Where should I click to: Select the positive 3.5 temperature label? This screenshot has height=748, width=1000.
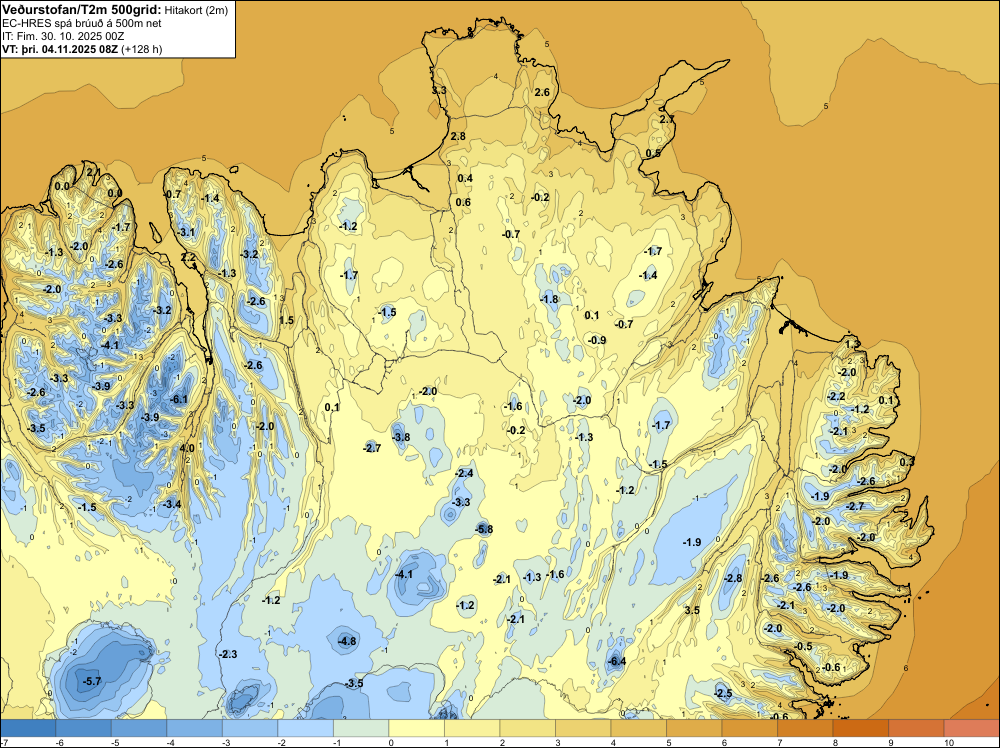pyautogui.click(x=692, y=610)
